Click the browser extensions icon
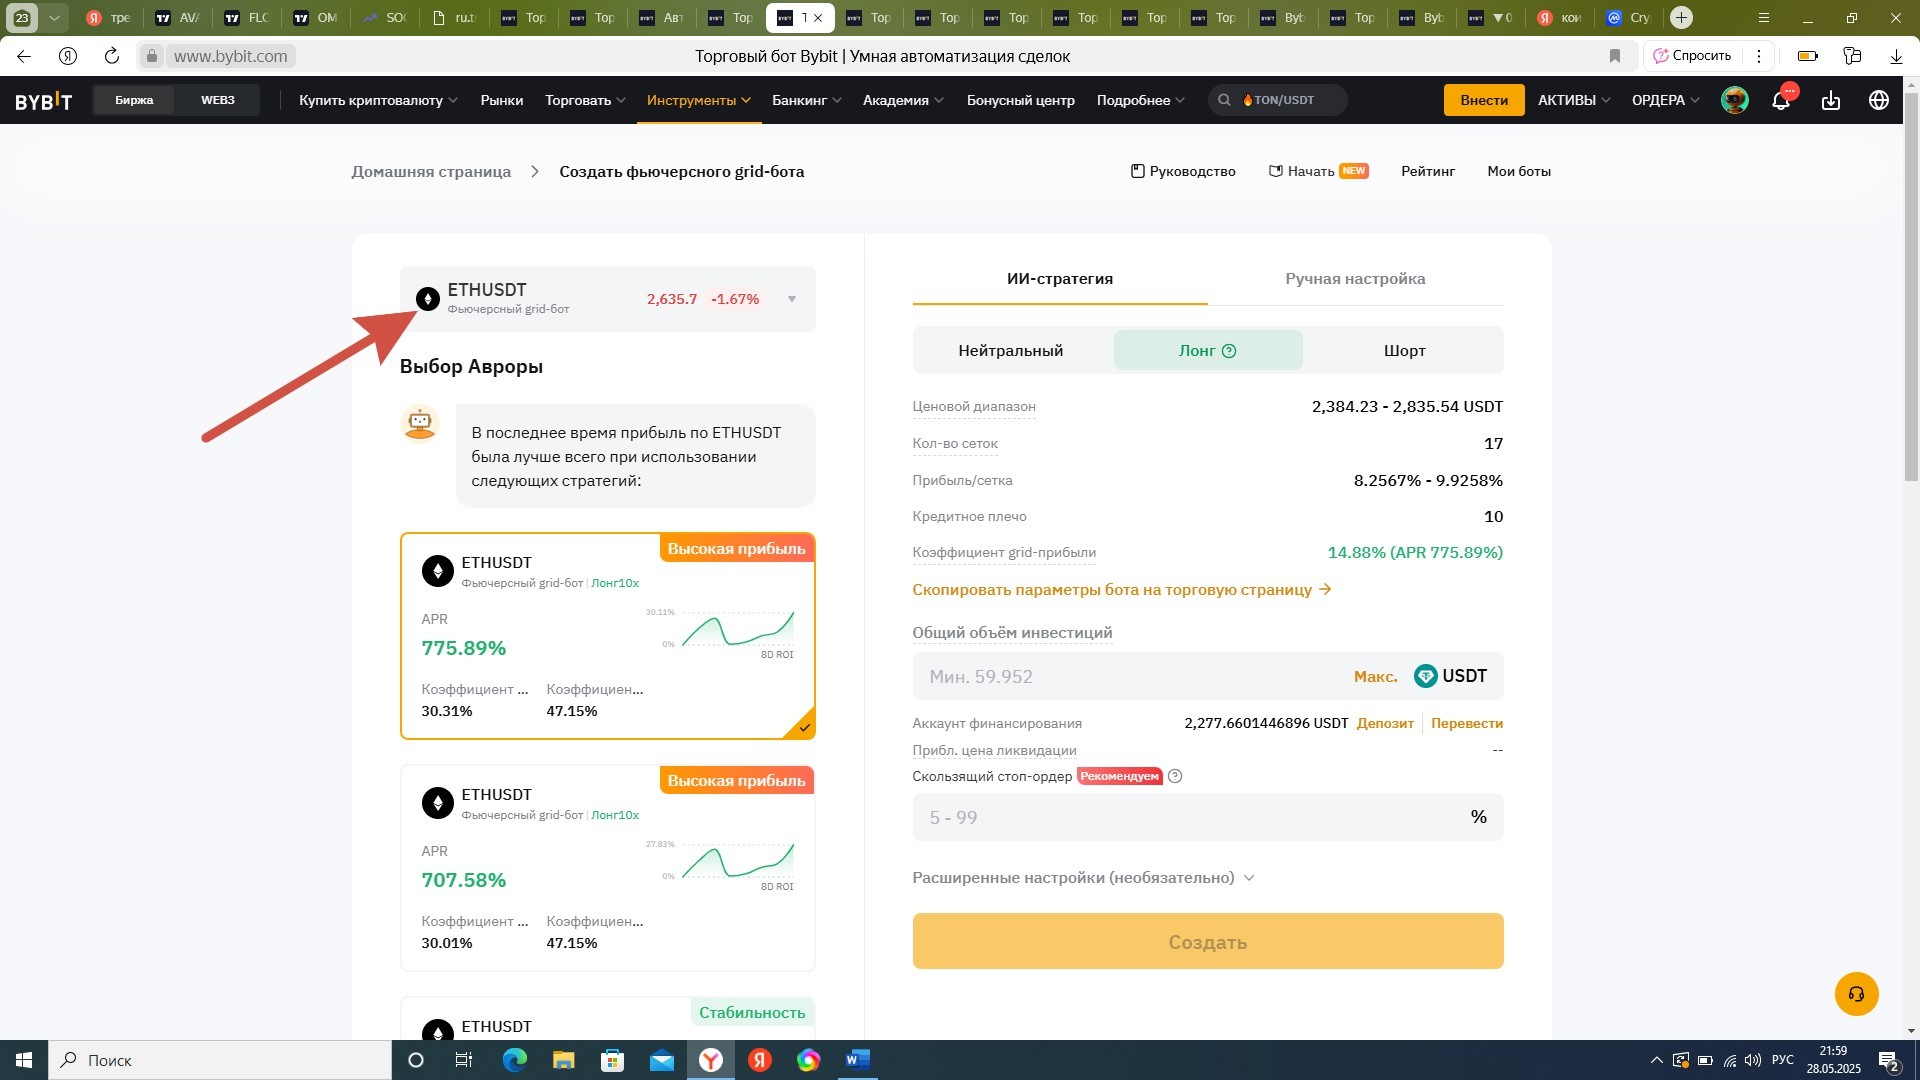This screenshot has height=1080, width=1920. click(x=1852, y=56)
